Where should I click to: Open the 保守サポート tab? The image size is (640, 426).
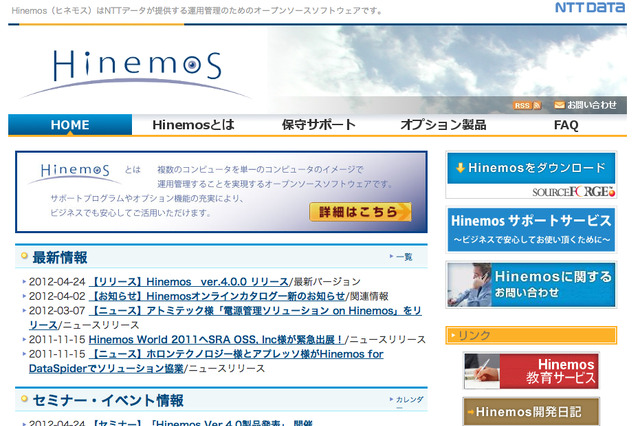coord(319,125)
